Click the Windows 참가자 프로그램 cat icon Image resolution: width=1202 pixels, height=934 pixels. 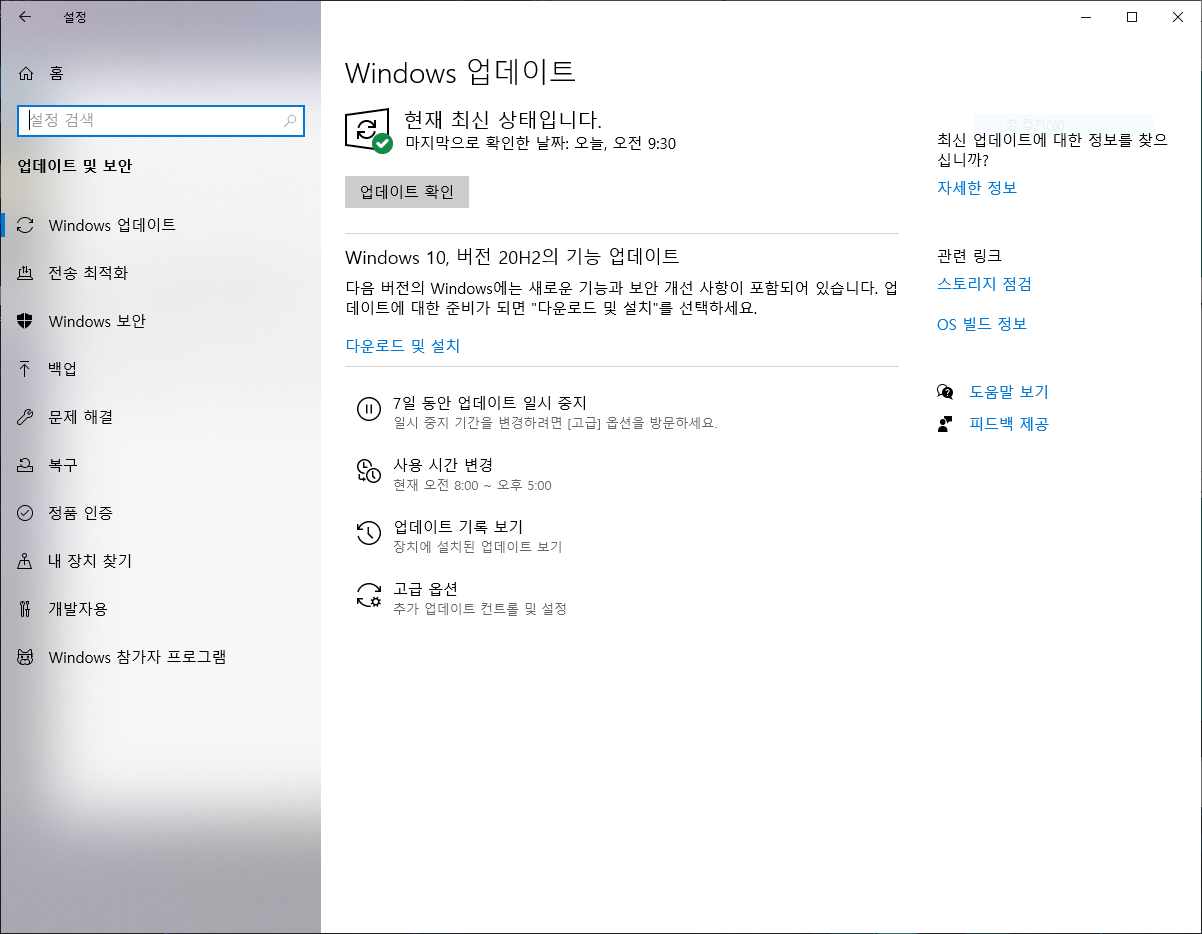click(26, 657)
